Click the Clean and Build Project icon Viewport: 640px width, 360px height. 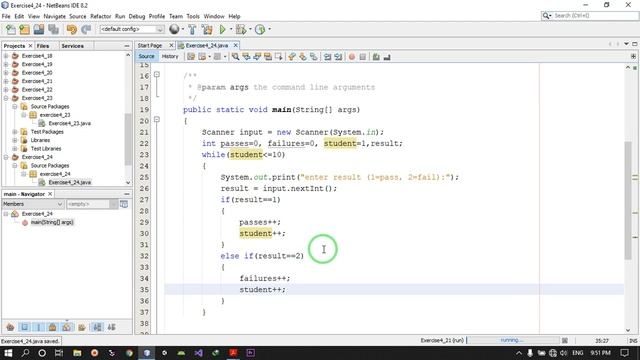pyautogui.click(x=207, y=29)
